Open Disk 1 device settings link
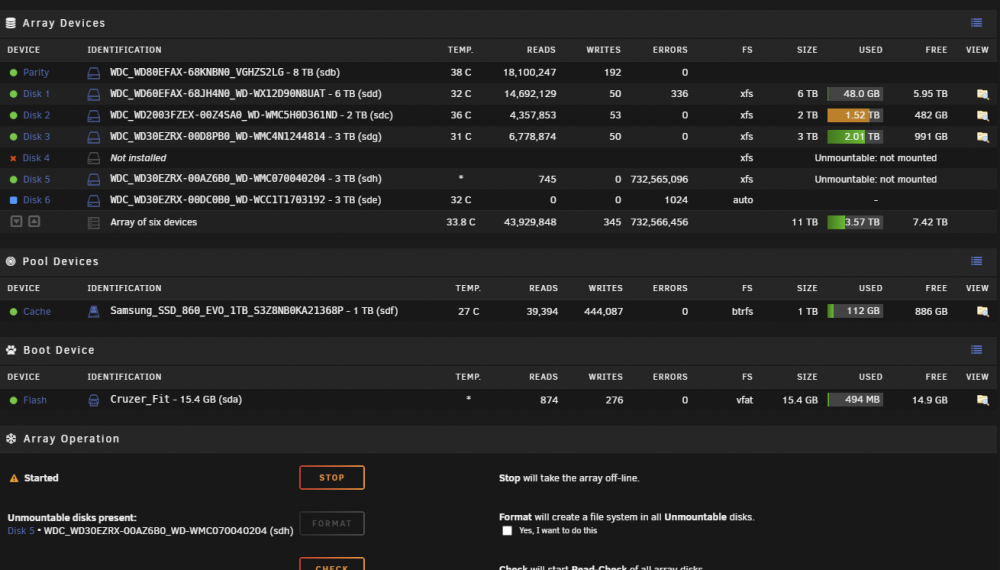This screenshot has width=1000, height=570. (x=36, y=94)
